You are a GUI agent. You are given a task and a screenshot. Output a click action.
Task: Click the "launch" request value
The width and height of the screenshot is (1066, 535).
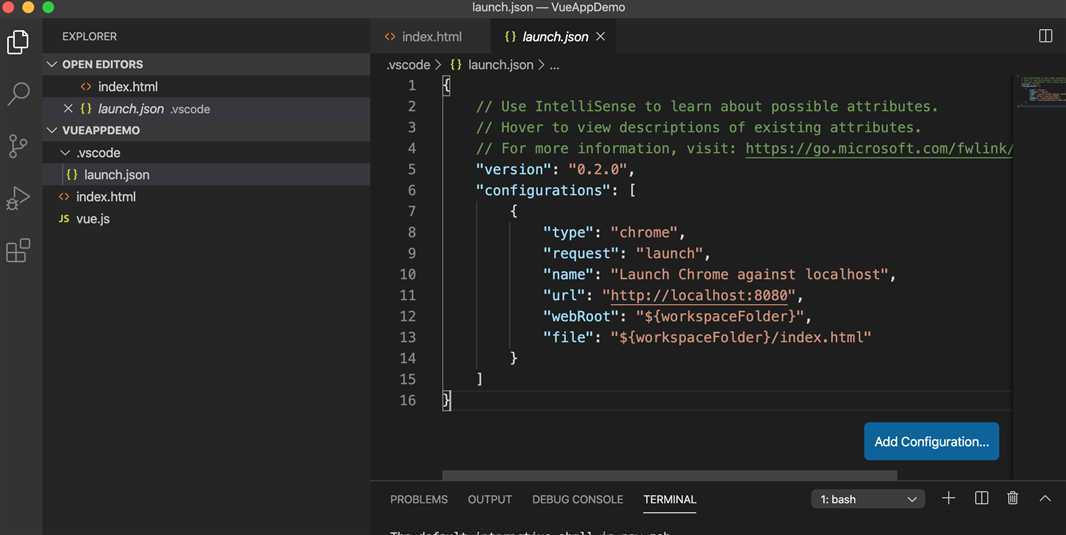pos(669,254)
